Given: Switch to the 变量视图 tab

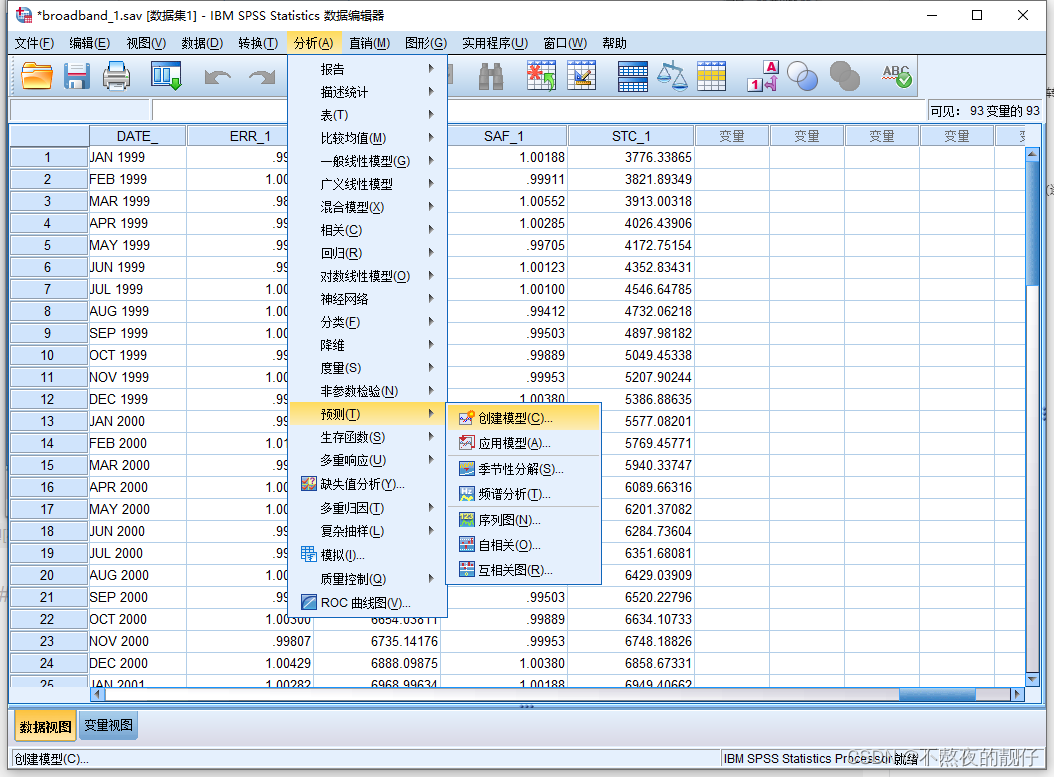Looking at the screenshot, I should 108,726.
